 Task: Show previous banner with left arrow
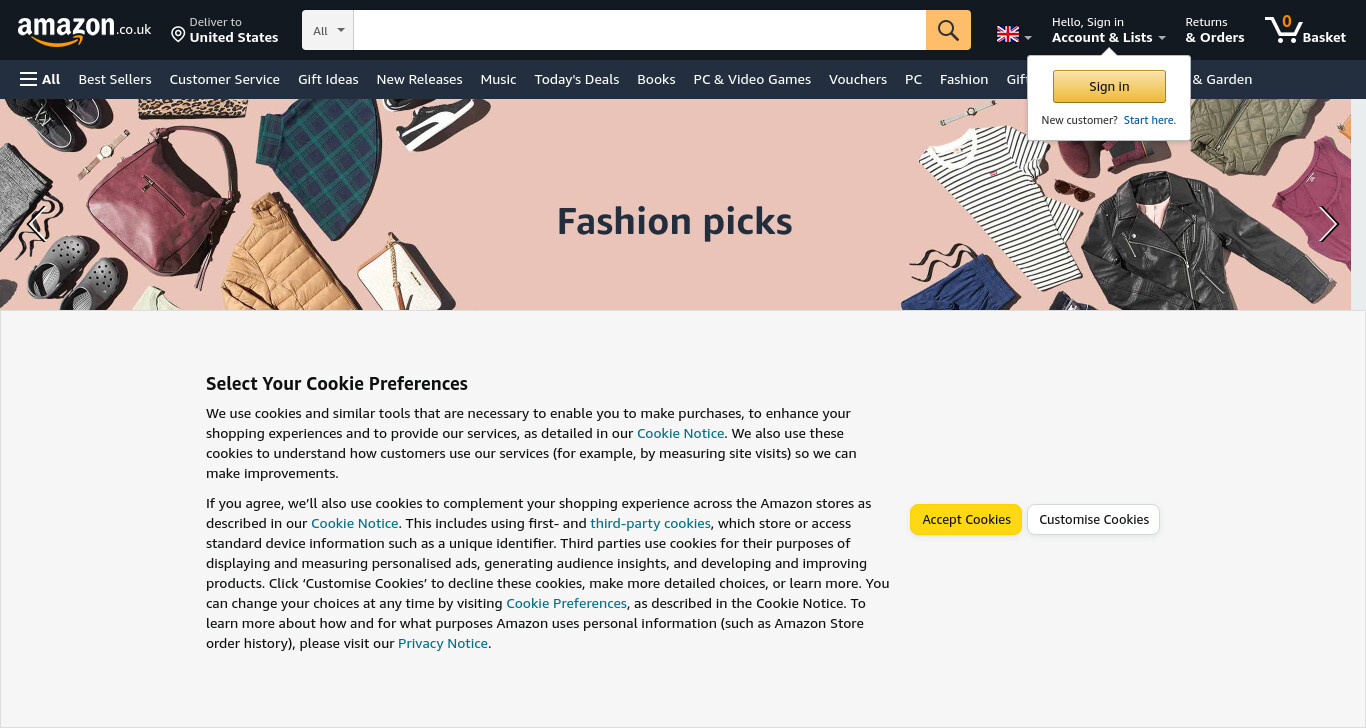click(36, 224)
